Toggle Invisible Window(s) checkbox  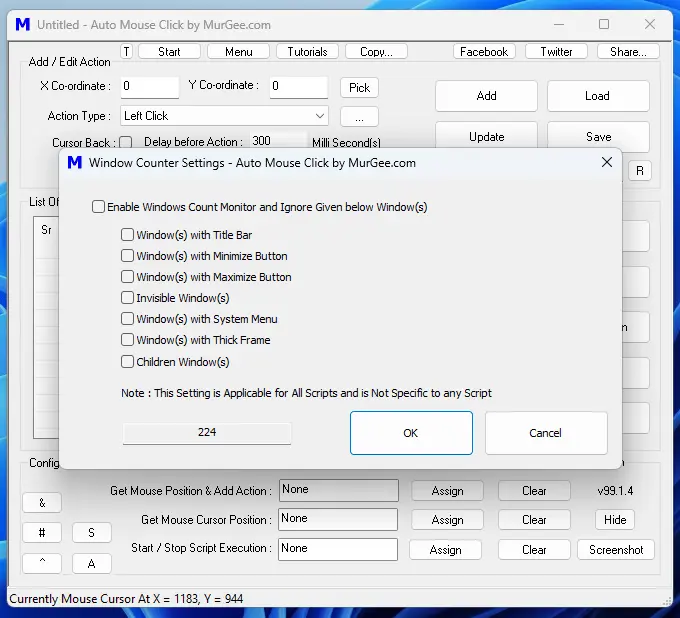pos(127,298)
